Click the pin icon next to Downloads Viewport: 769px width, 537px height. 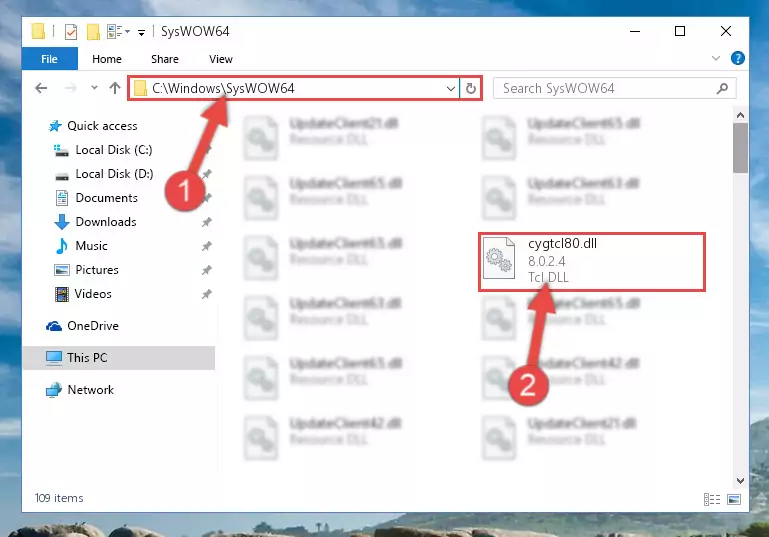(x=206, y=222)
